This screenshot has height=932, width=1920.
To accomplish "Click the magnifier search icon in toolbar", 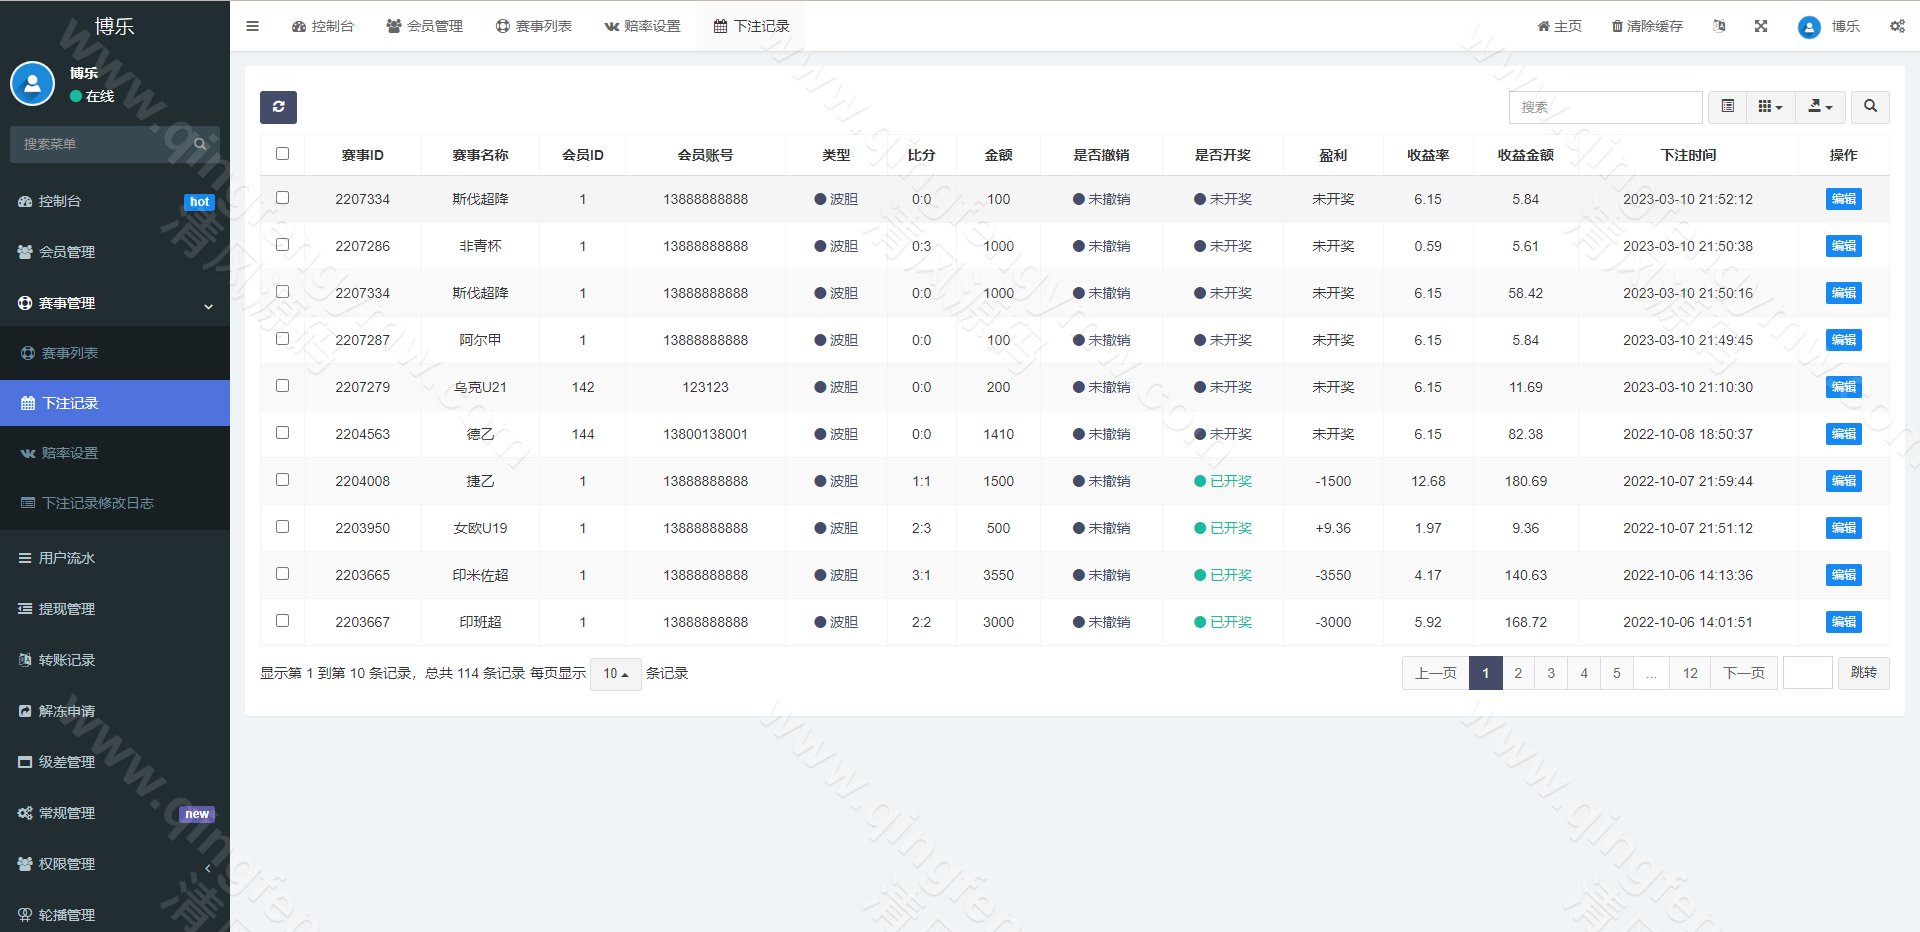I will click(x=1869, y=107).
